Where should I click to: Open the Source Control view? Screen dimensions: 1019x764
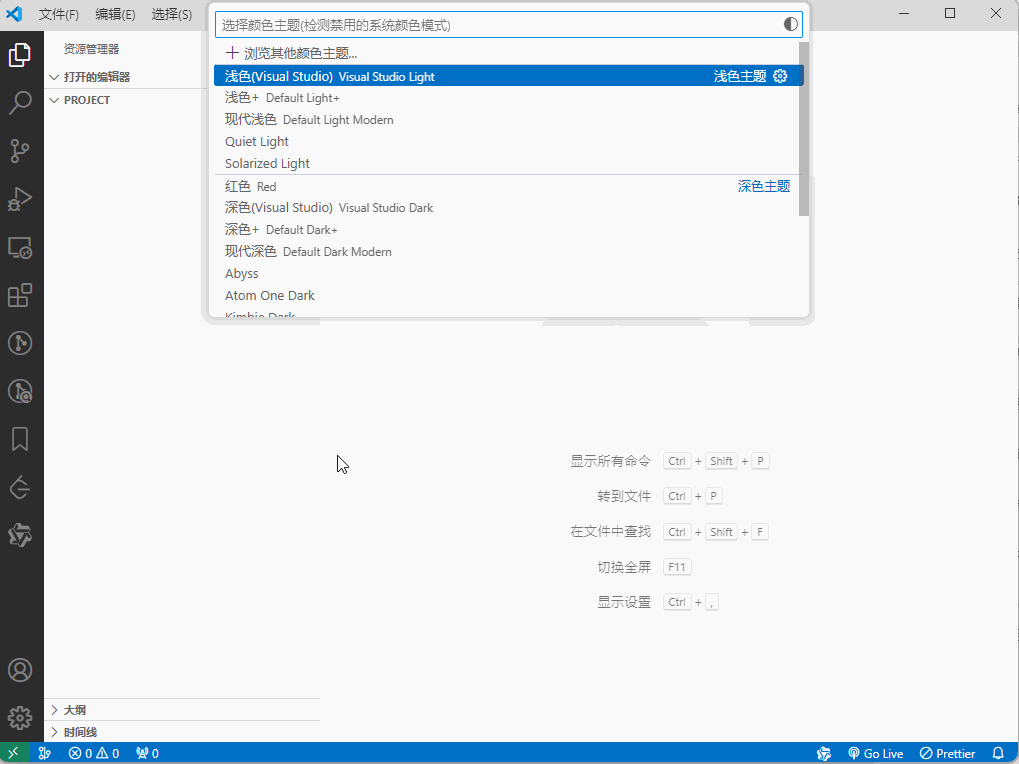click(20, 151)
